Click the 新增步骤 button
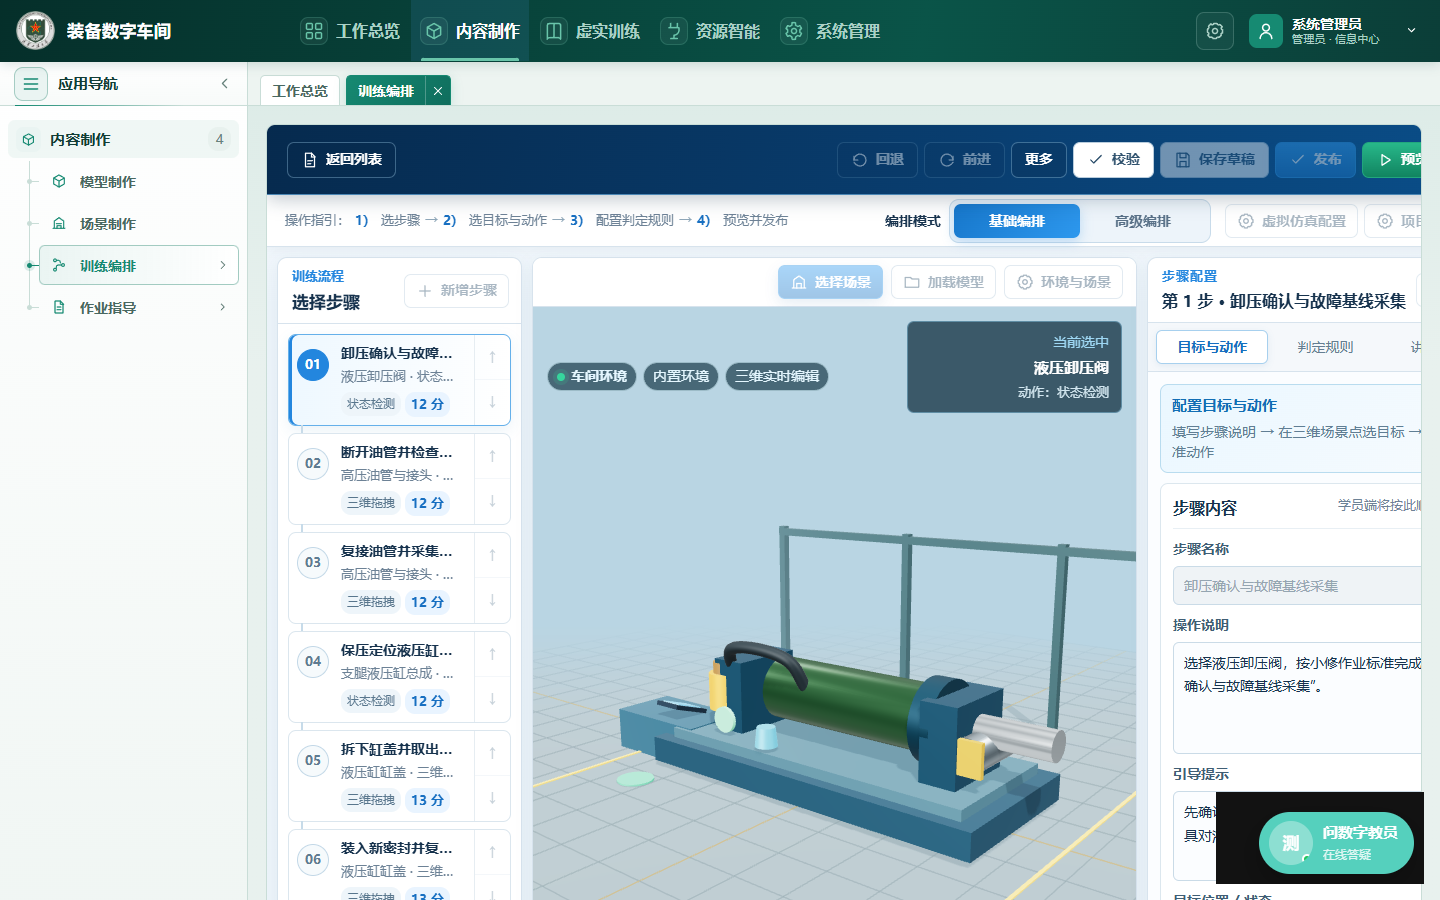 [x=457, y=291]
